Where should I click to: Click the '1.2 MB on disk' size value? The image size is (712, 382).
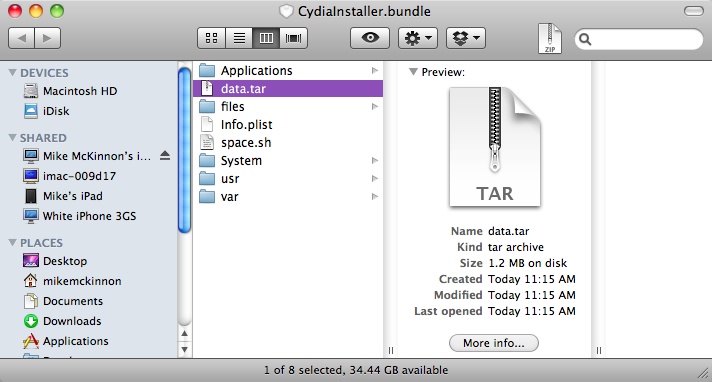click(x=528, y=263)
